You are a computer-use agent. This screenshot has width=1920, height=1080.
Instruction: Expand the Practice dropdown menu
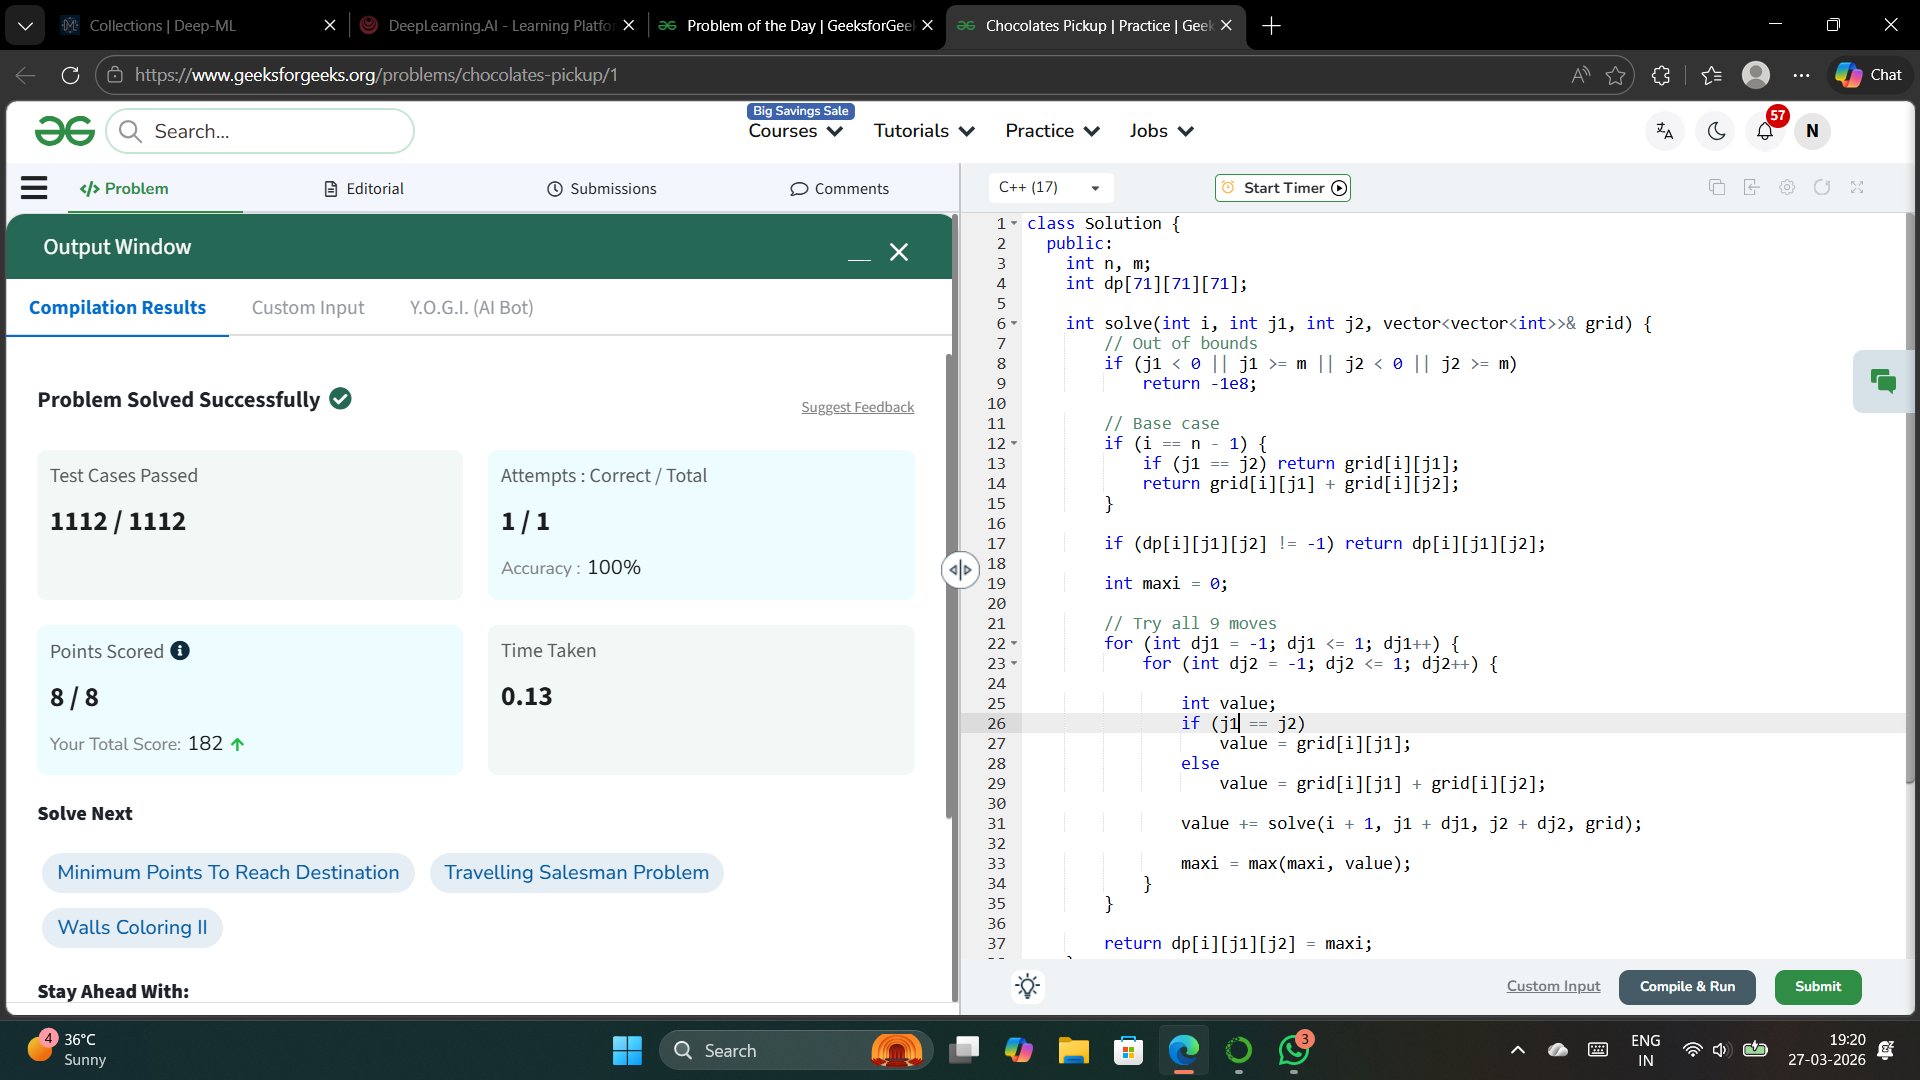coord(1052,132)
